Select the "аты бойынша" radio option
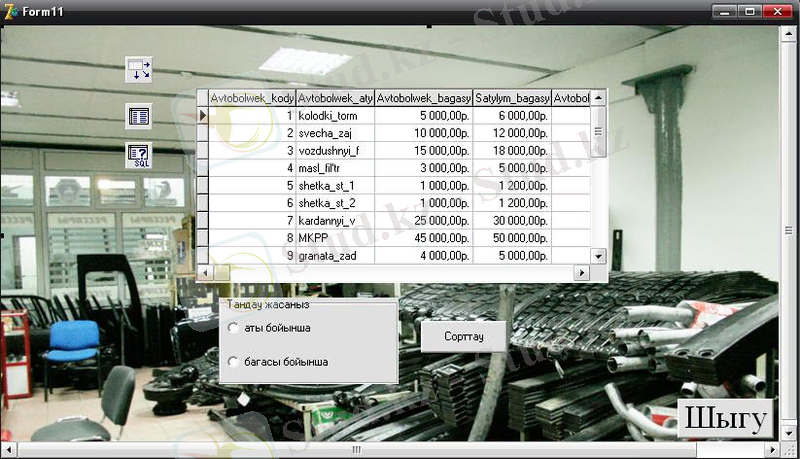The width and height of the screenshot is (800, 459). (233, 328)
